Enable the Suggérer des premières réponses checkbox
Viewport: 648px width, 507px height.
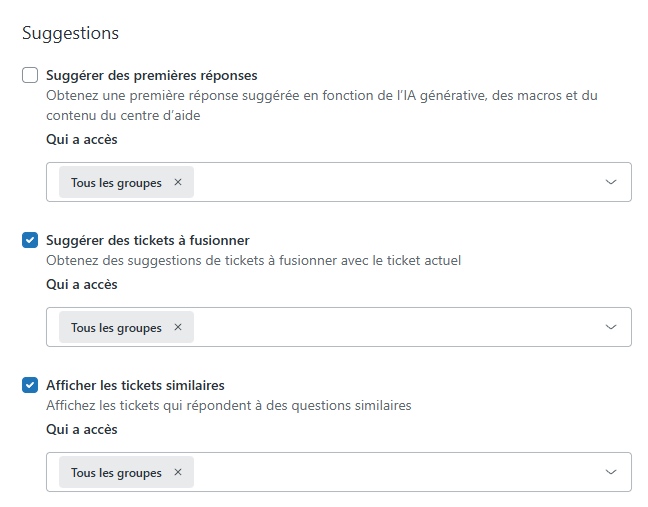pos(30,75)
